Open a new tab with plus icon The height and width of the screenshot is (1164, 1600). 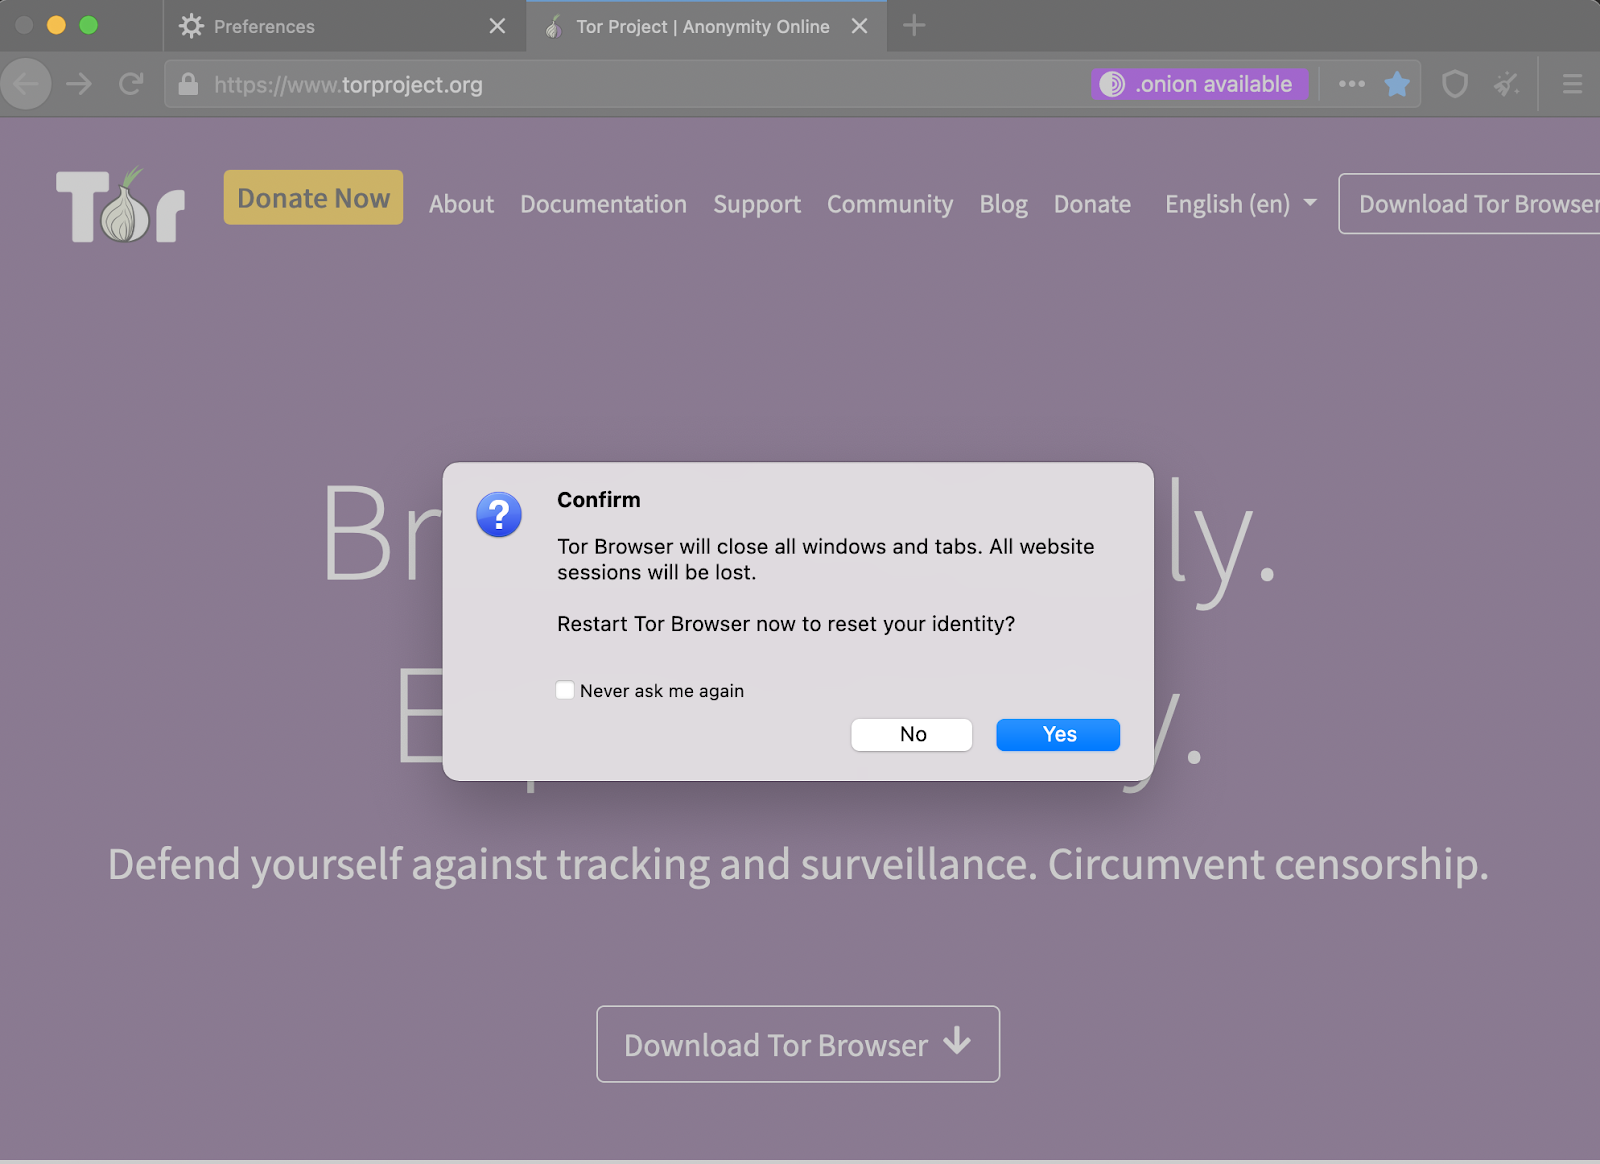(914, 25)
